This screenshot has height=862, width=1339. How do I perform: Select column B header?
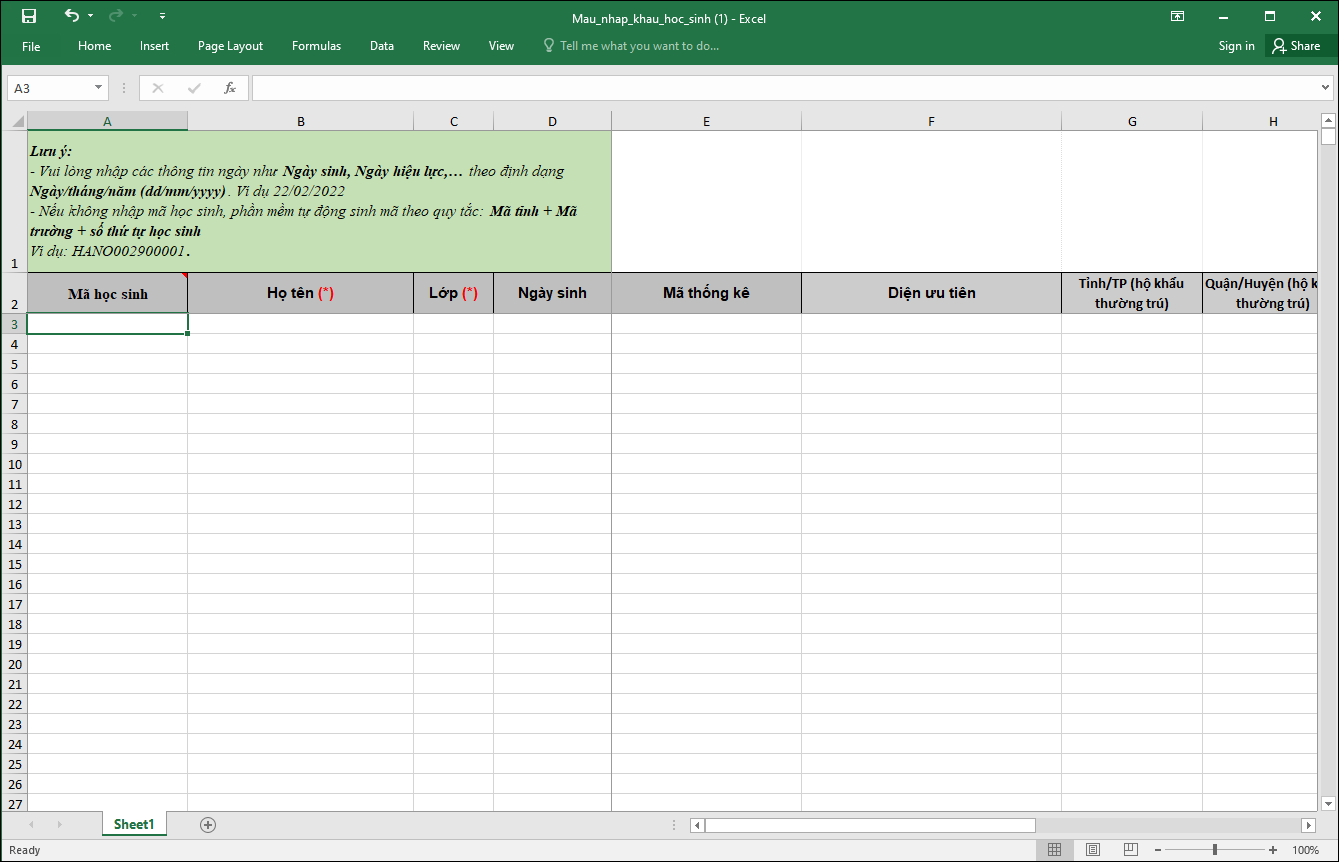click(300, 122)
